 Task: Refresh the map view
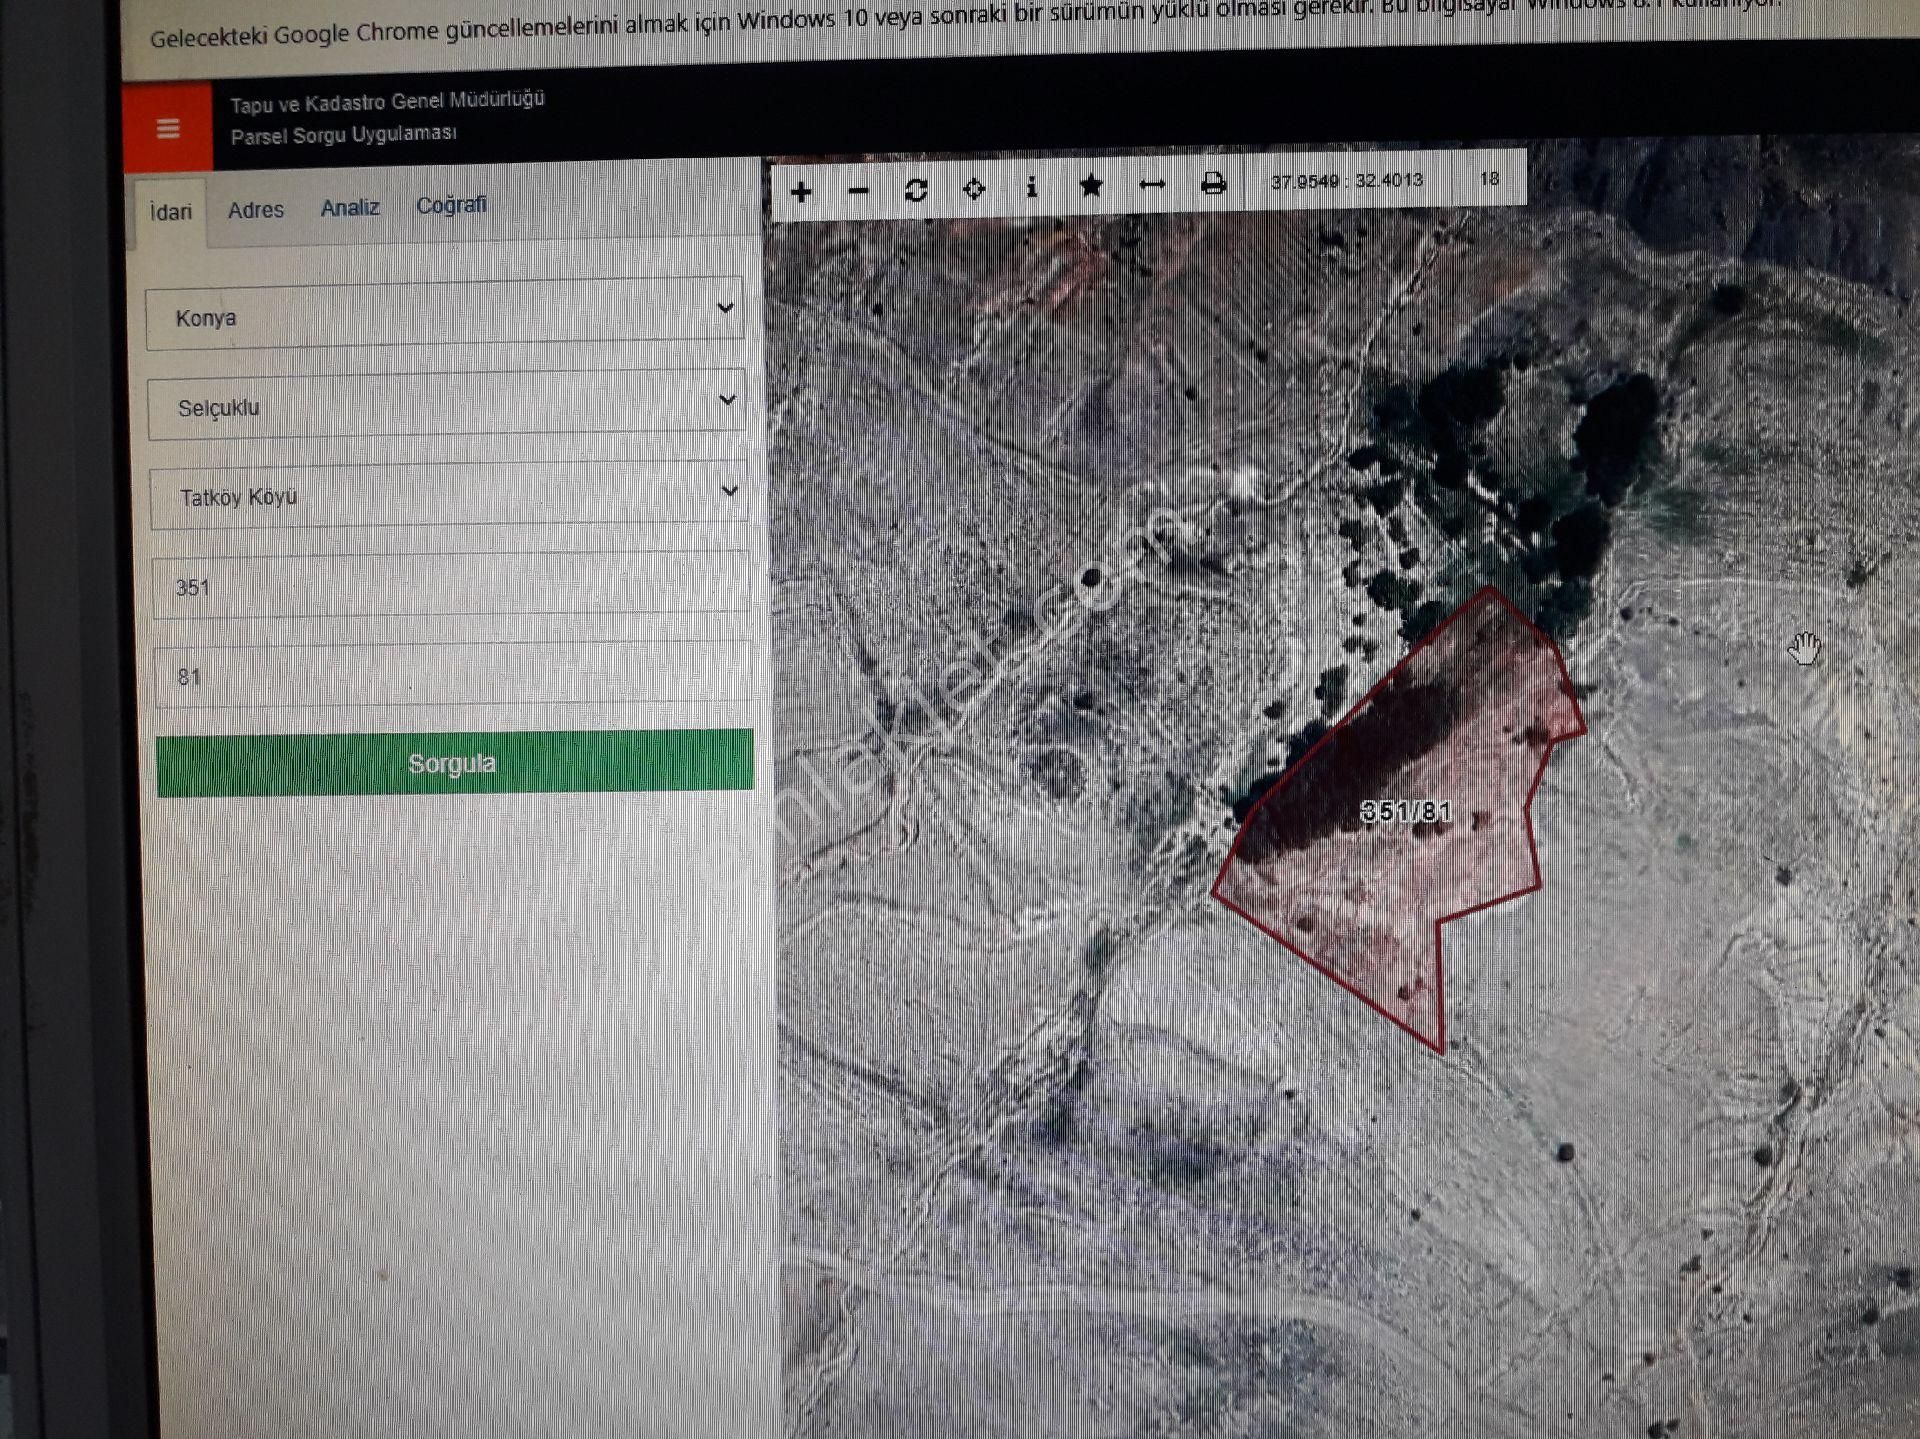916,190
